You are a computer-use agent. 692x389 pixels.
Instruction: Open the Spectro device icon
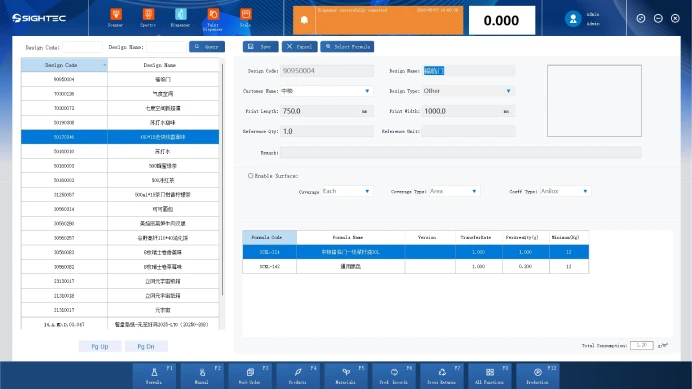tap(148, 18)
